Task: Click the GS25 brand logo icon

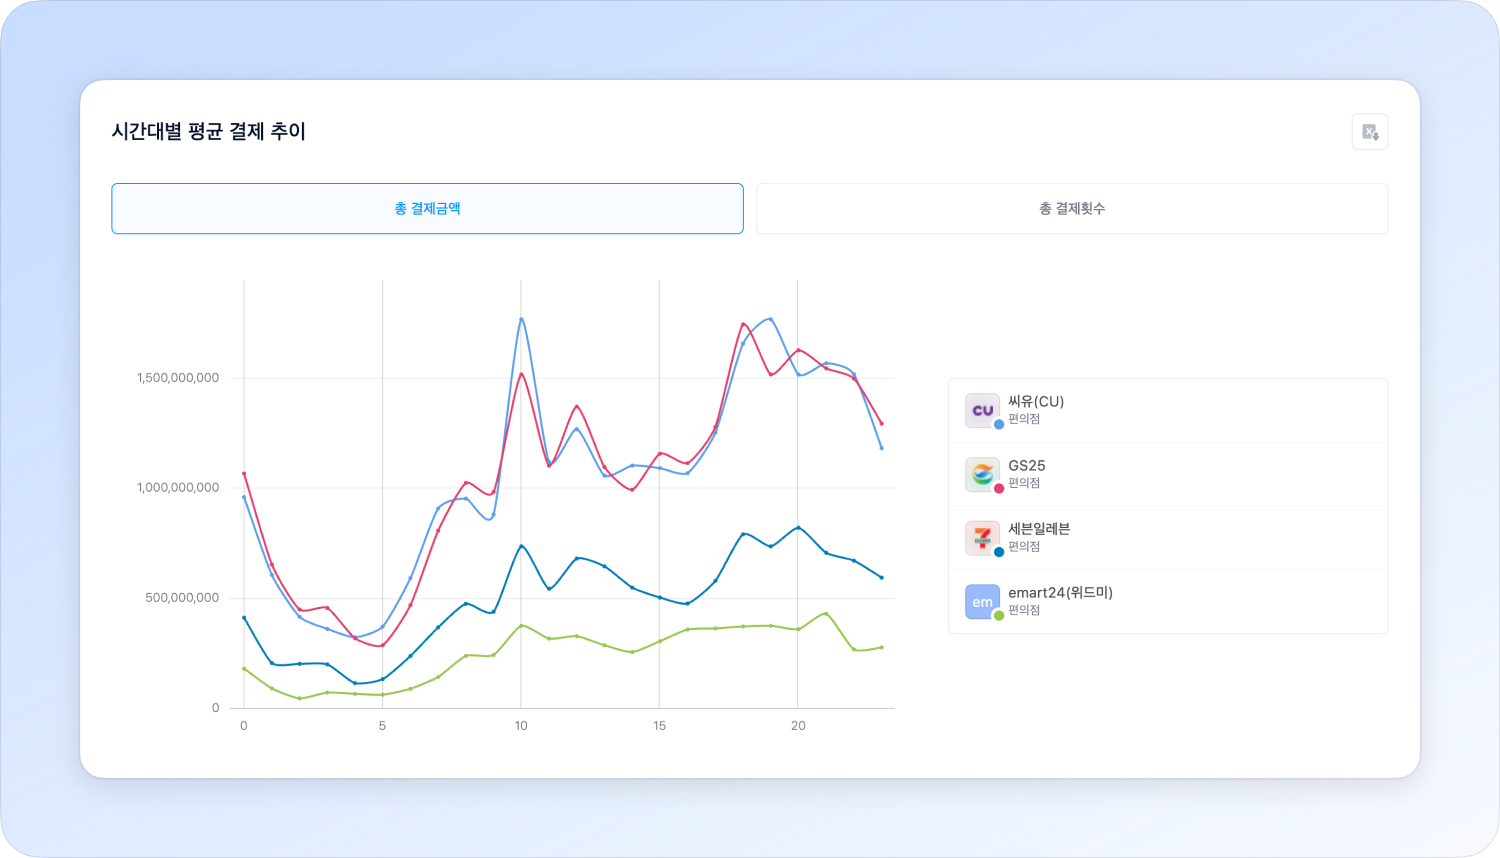Action: pyautogui.click(x=982, y=474)
